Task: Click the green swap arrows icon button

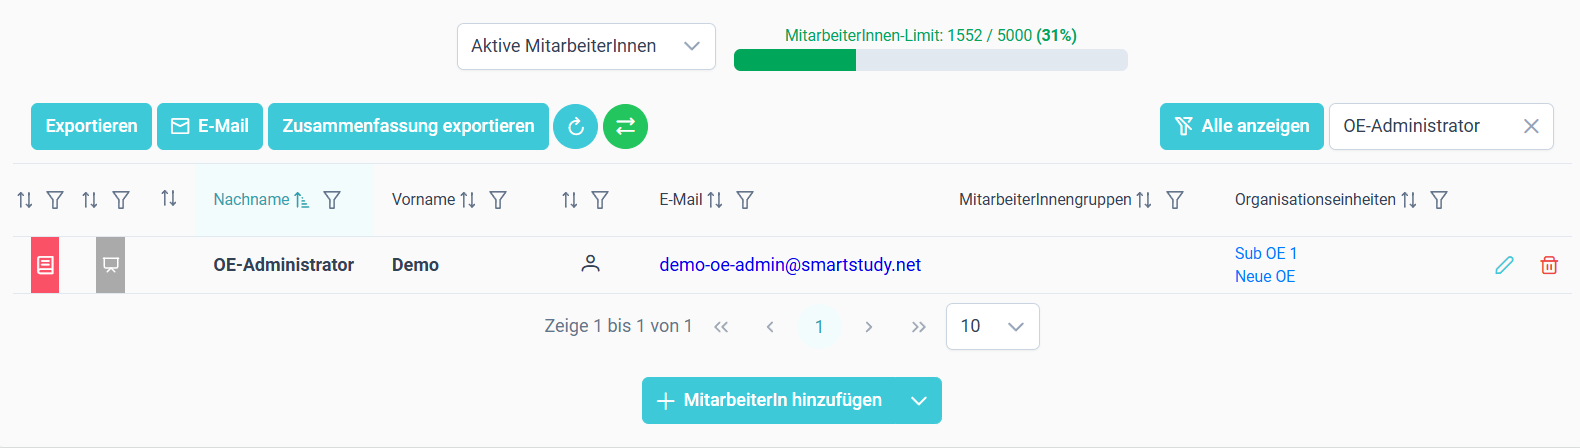Action: pos(625,126)
